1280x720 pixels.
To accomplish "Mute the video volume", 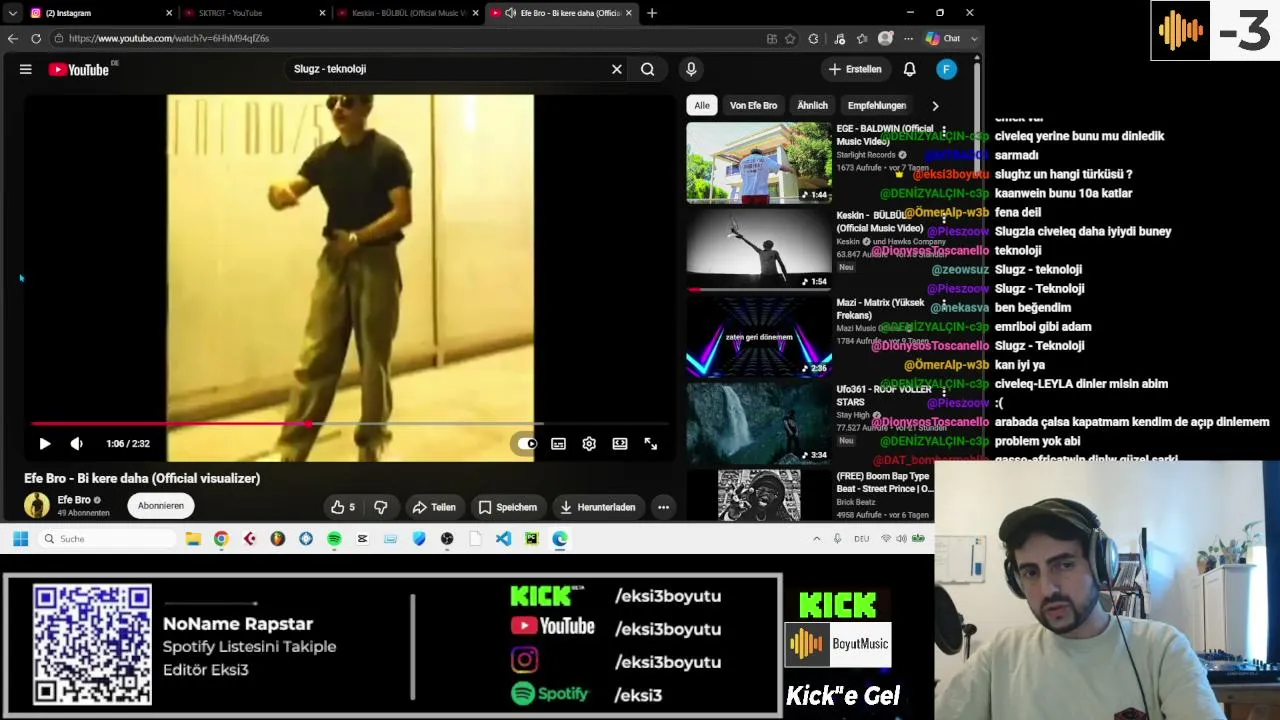I will pos(77,444).
